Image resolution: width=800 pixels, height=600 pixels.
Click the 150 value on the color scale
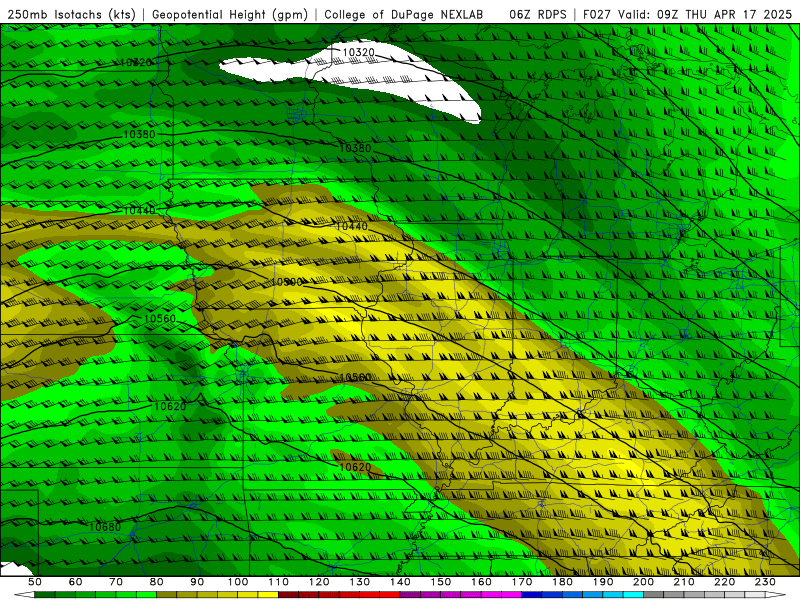(441, 582)
